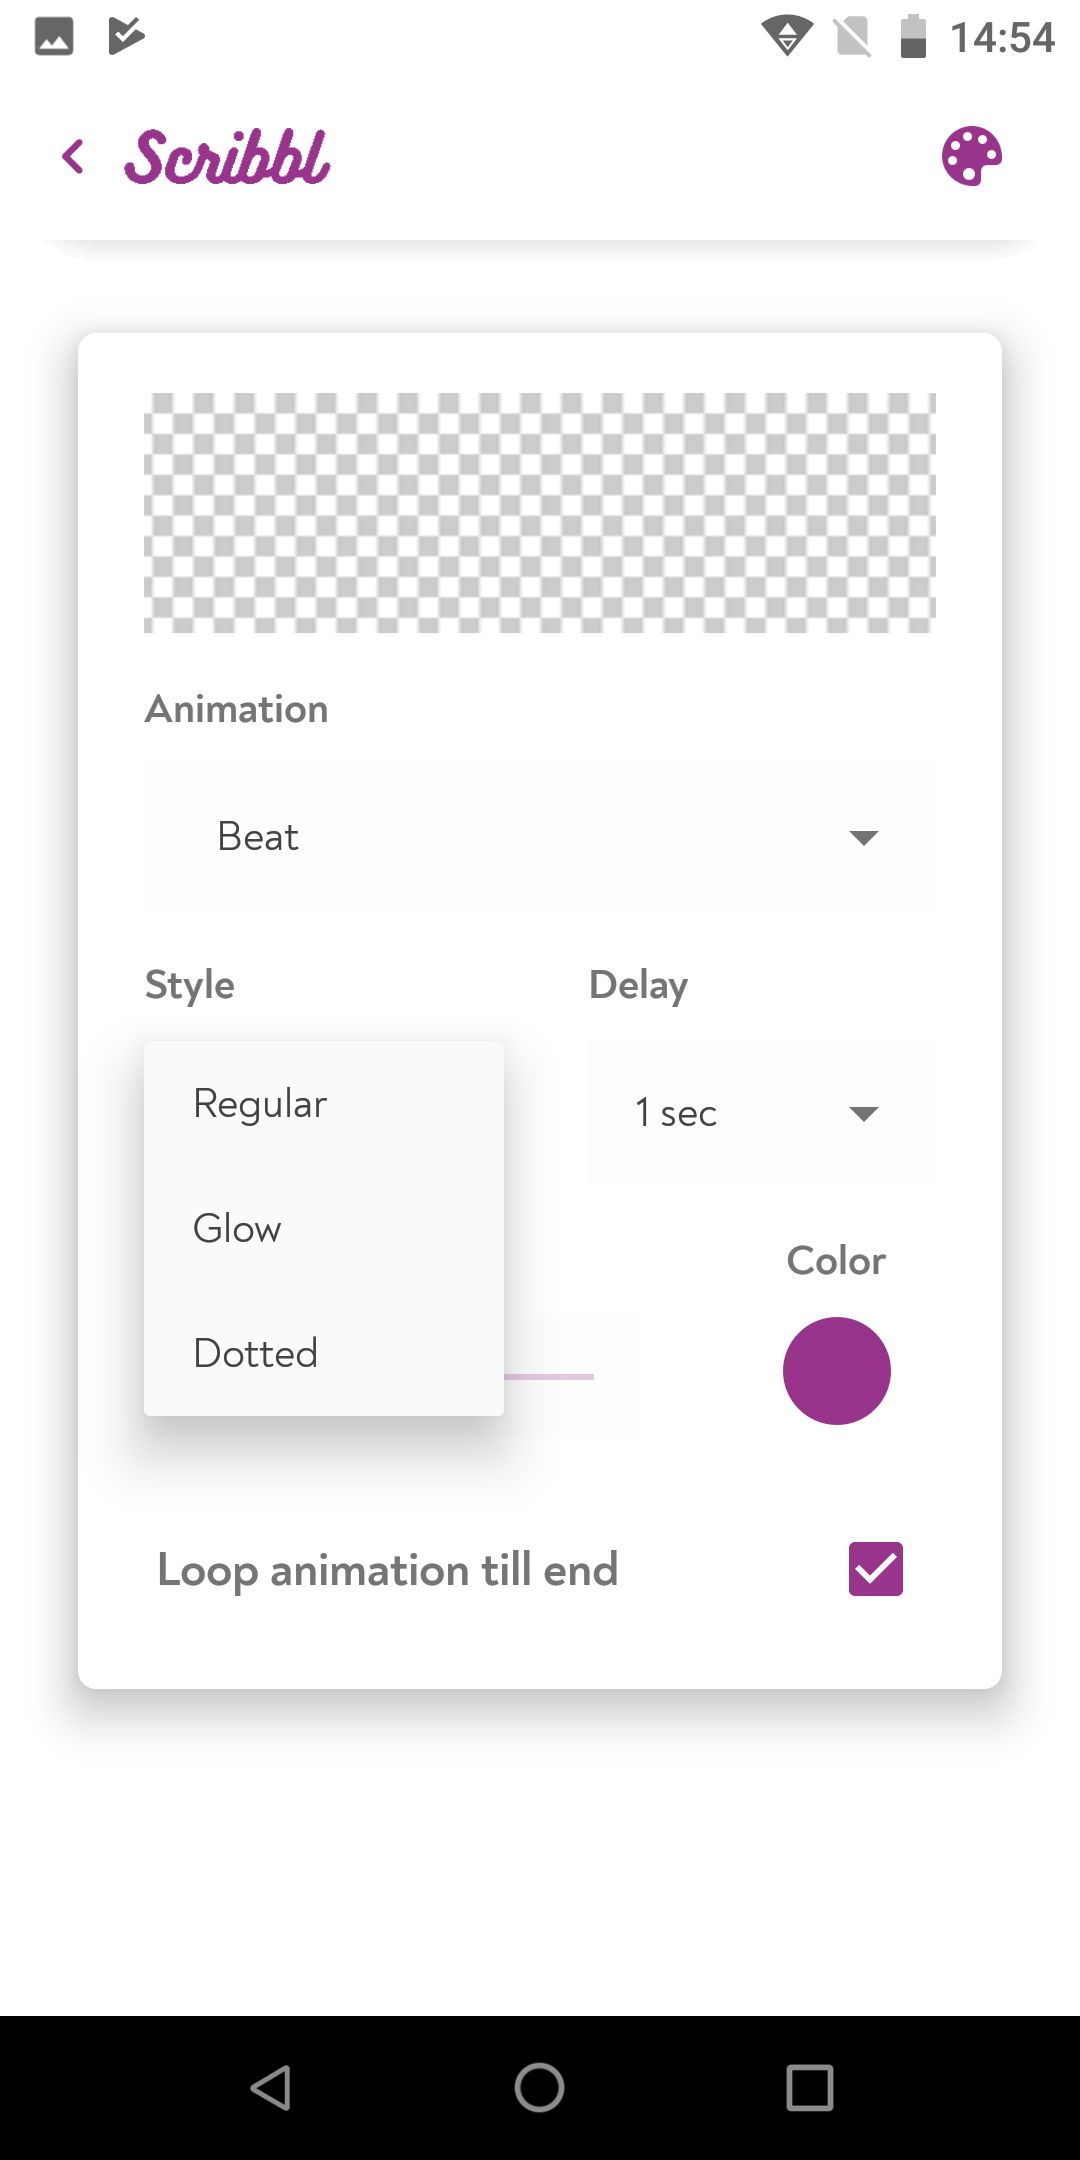This screenshot has width=1080, height=2160.
Task: Tap the Wi-Fi status icon
Action: pyautogui.click(x=787, y=37)
